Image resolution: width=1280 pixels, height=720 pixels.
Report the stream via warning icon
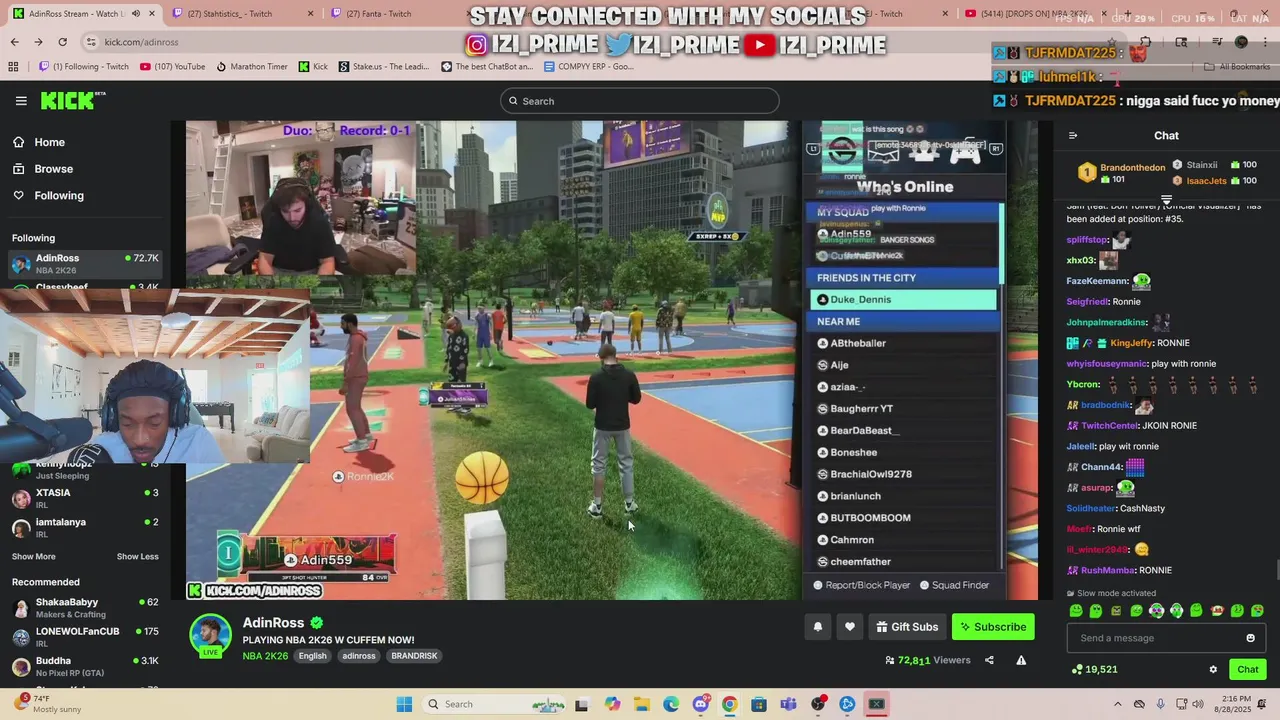[x=1021, y=660]
